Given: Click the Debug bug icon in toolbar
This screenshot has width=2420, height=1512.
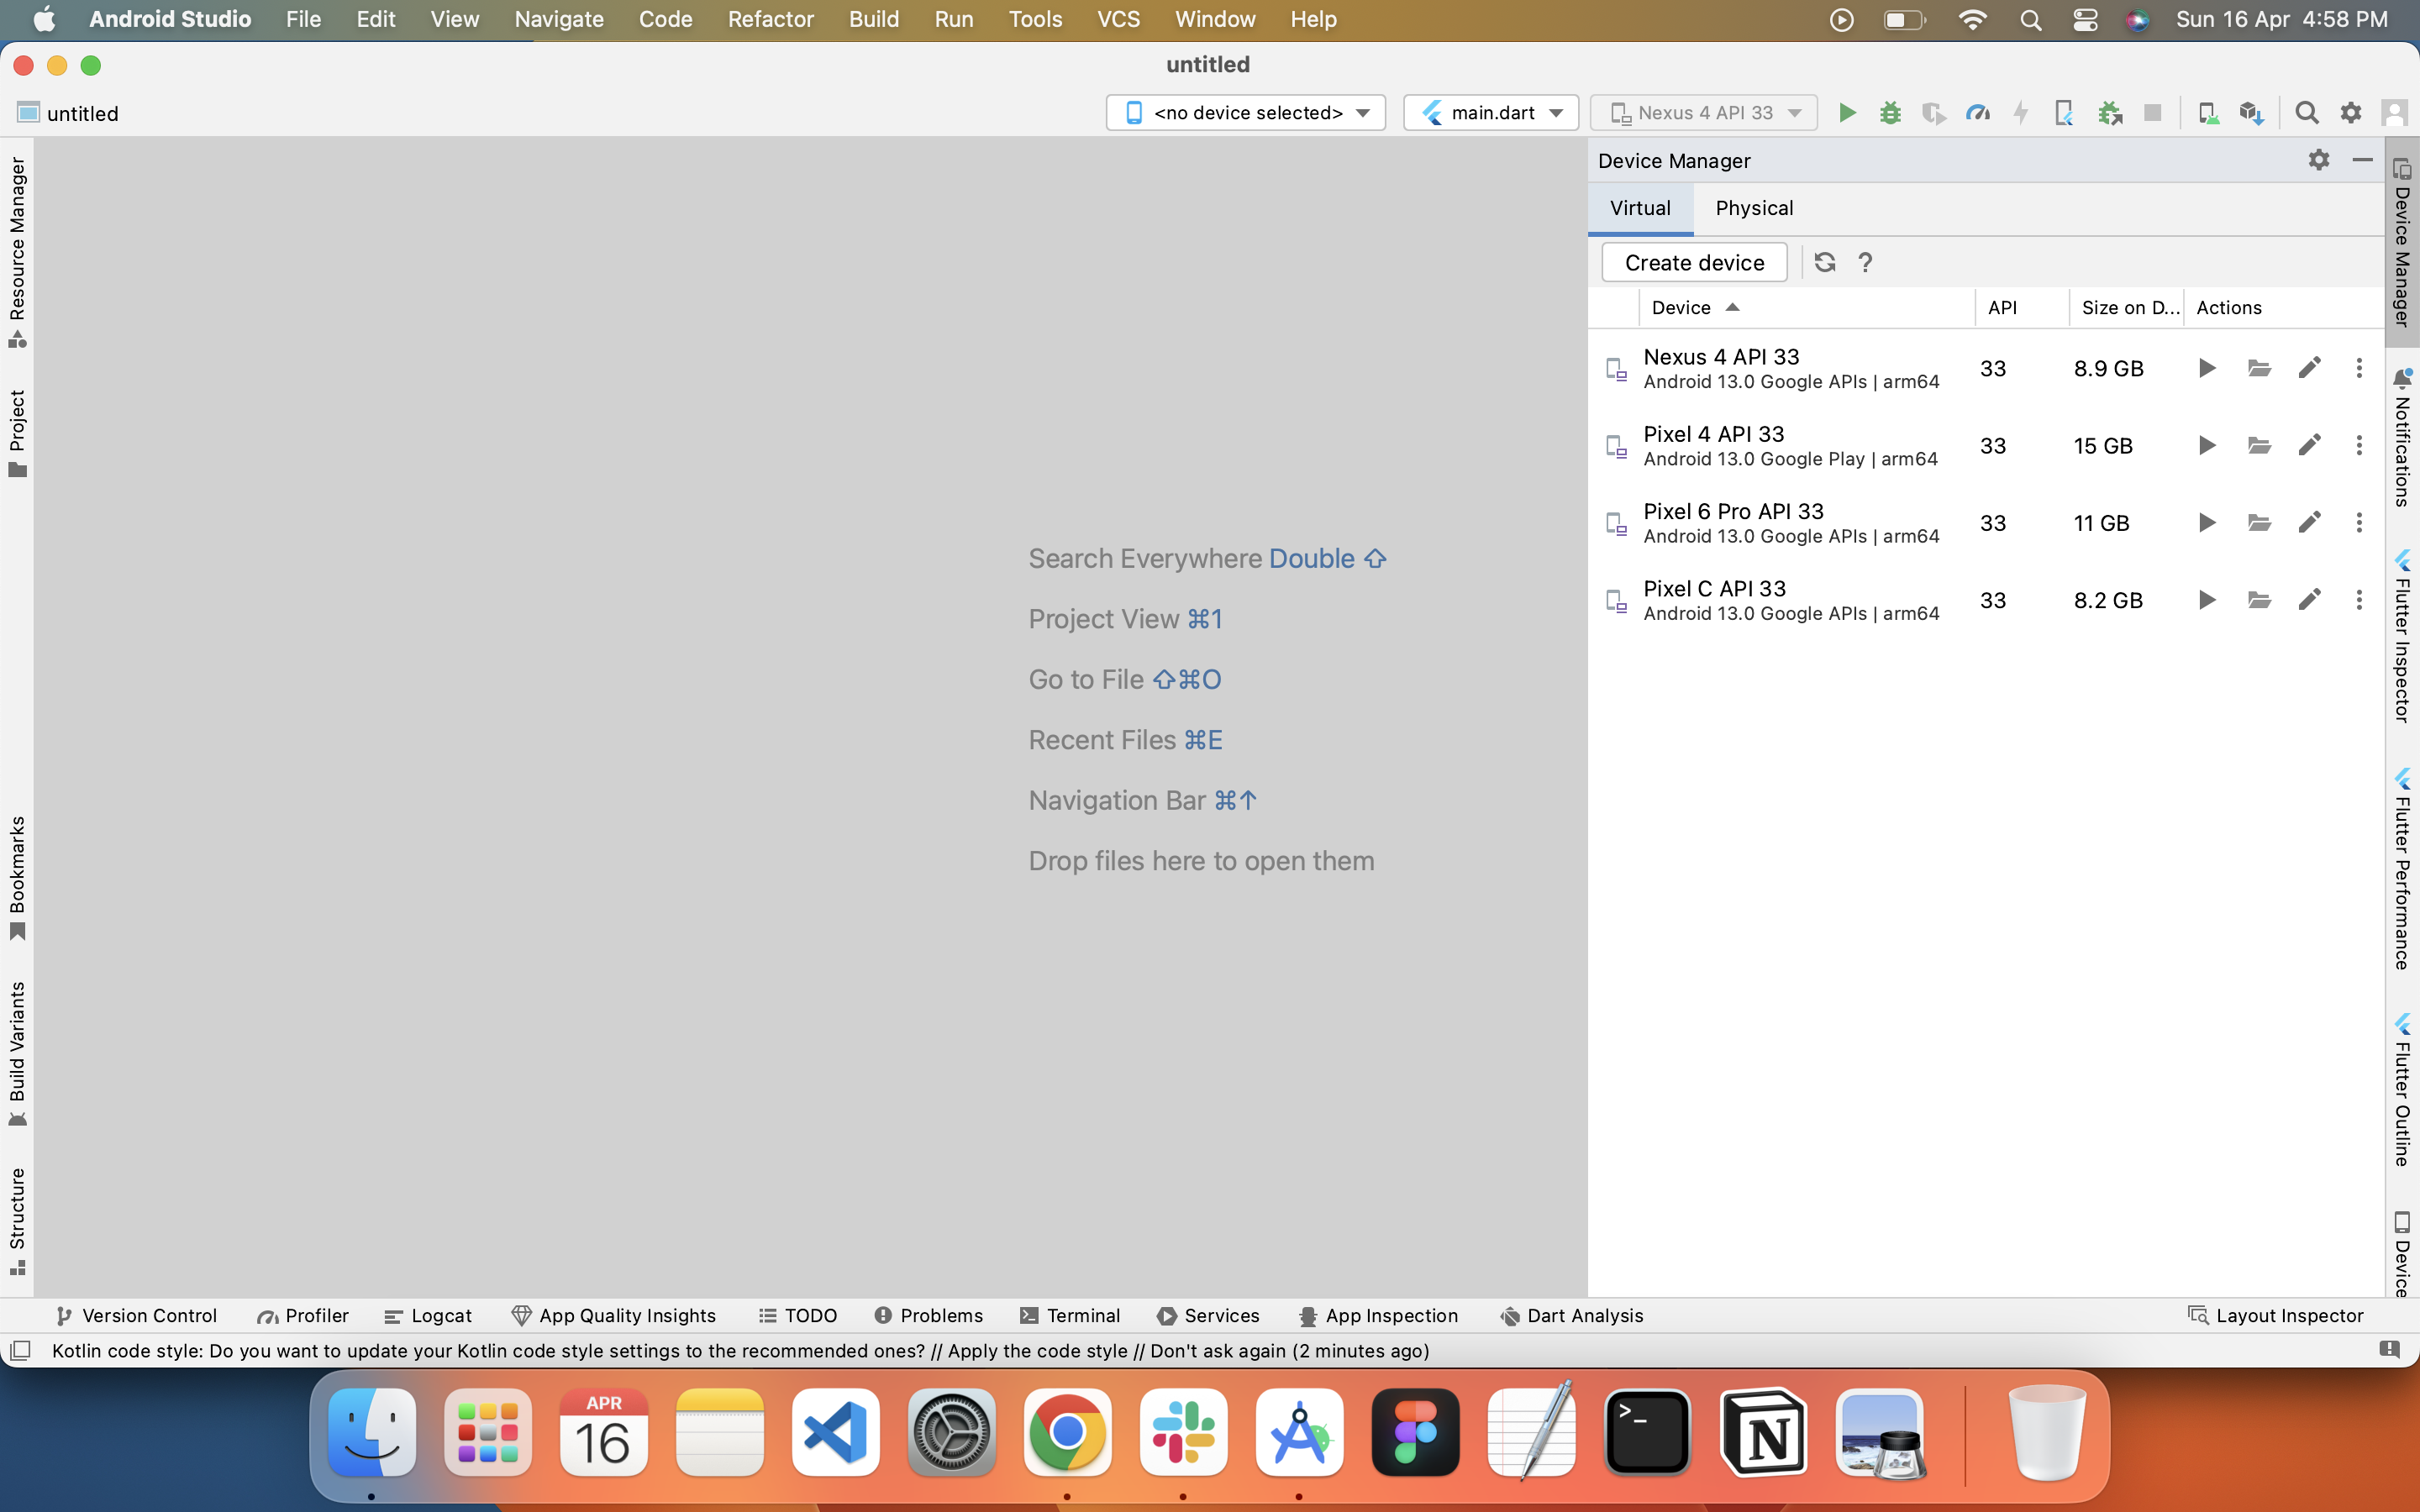Looking at the screenshot, I should (1890, 113).
